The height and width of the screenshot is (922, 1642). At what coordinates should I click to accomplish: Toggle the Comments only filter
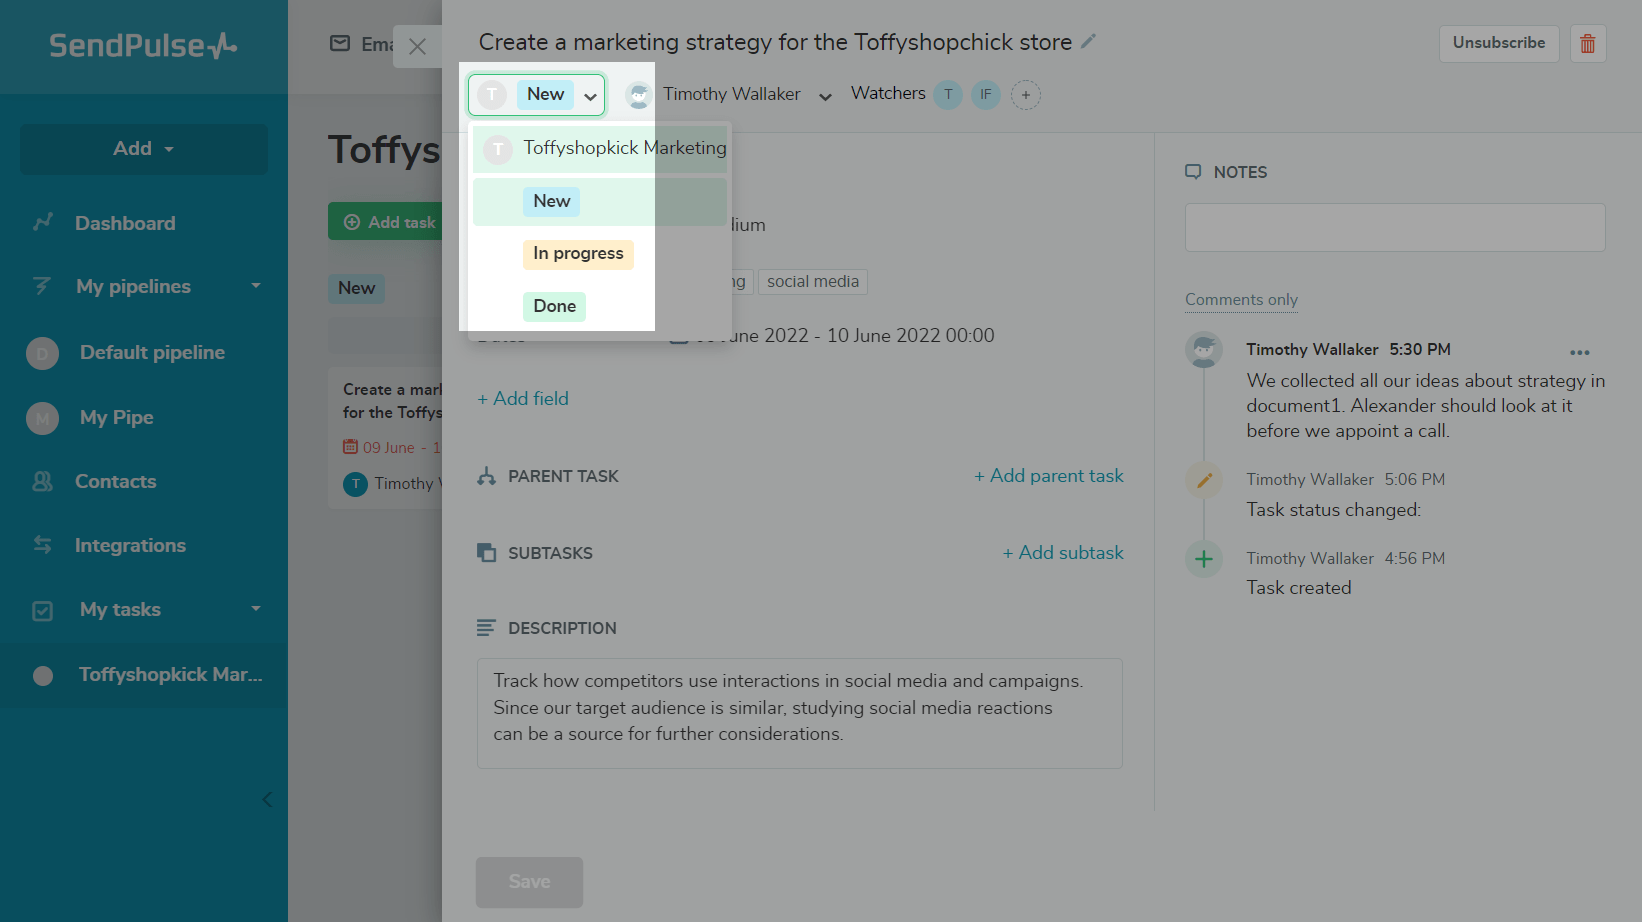point(1241,300)
